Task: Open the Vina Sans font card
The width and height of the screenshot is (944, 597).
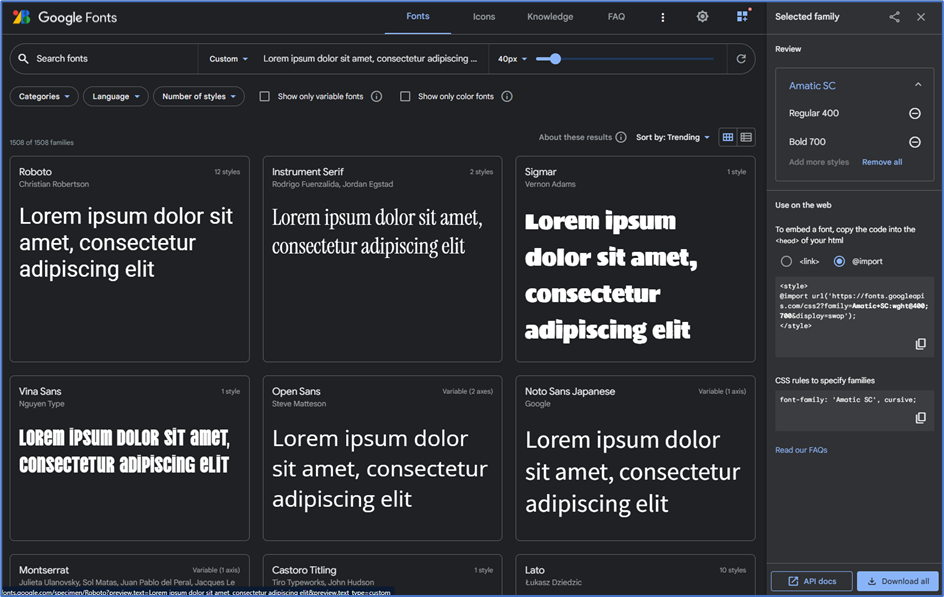Action: (129, 458)
